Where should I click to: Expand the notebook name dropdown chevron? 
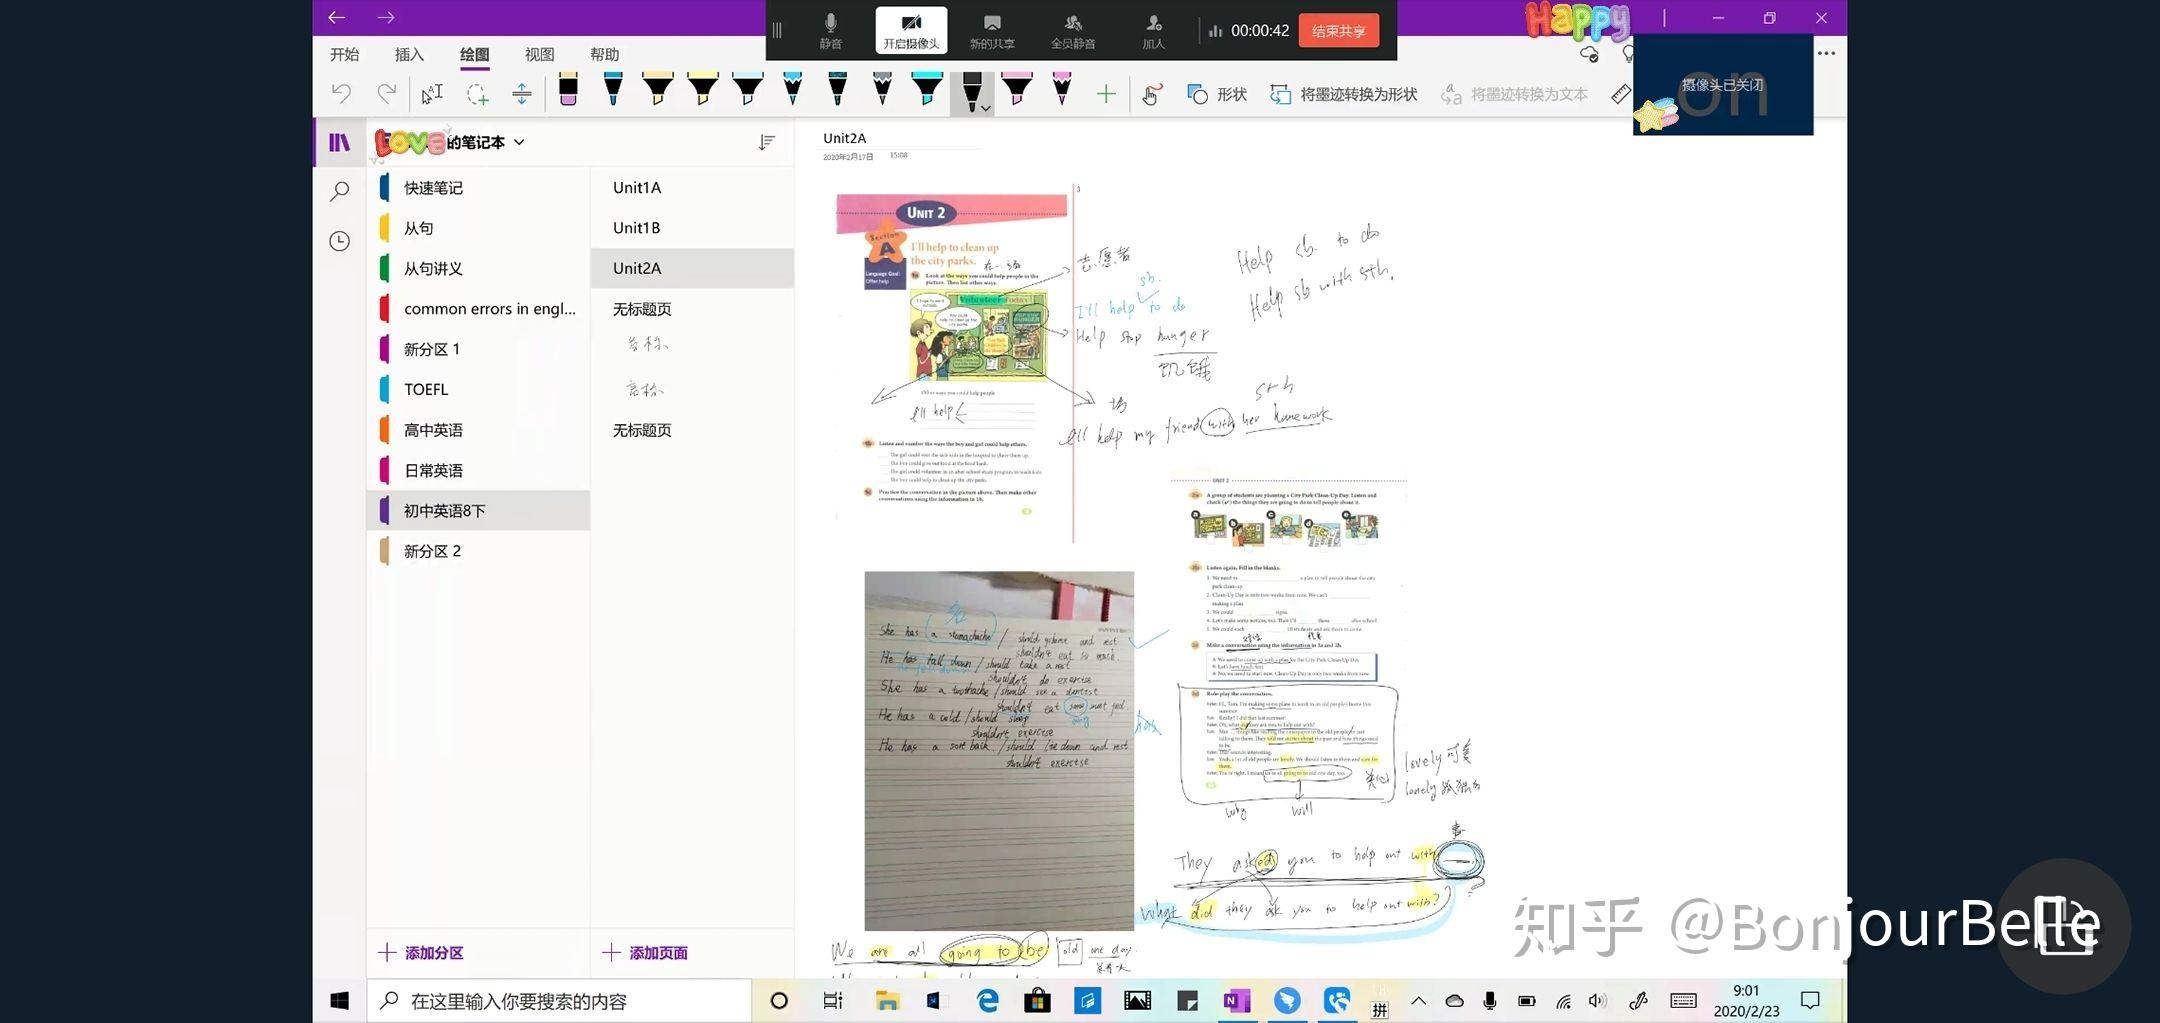tap(519, 142)
